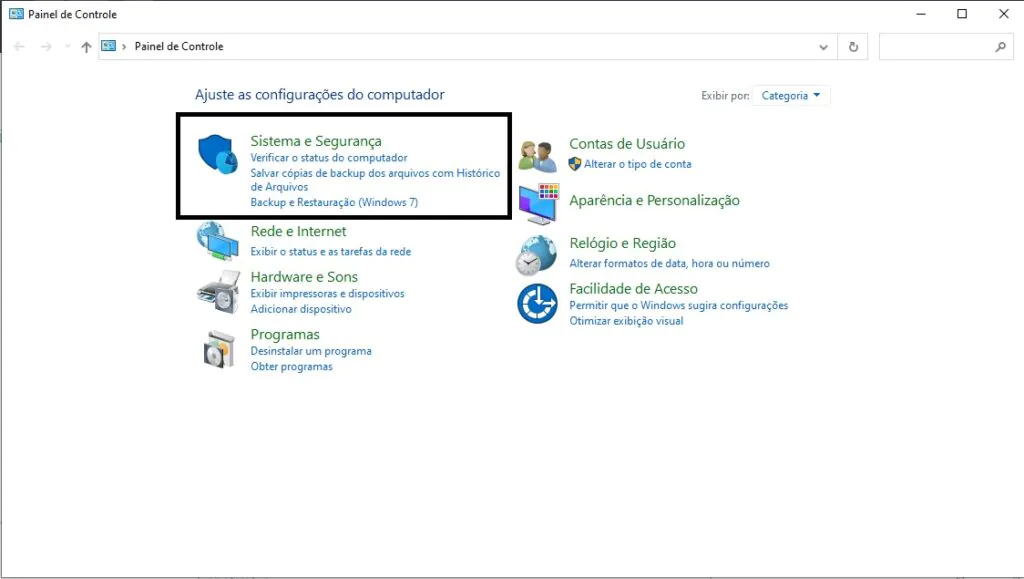
Task: Expand the address bar history dropdown
Action: 824,47
